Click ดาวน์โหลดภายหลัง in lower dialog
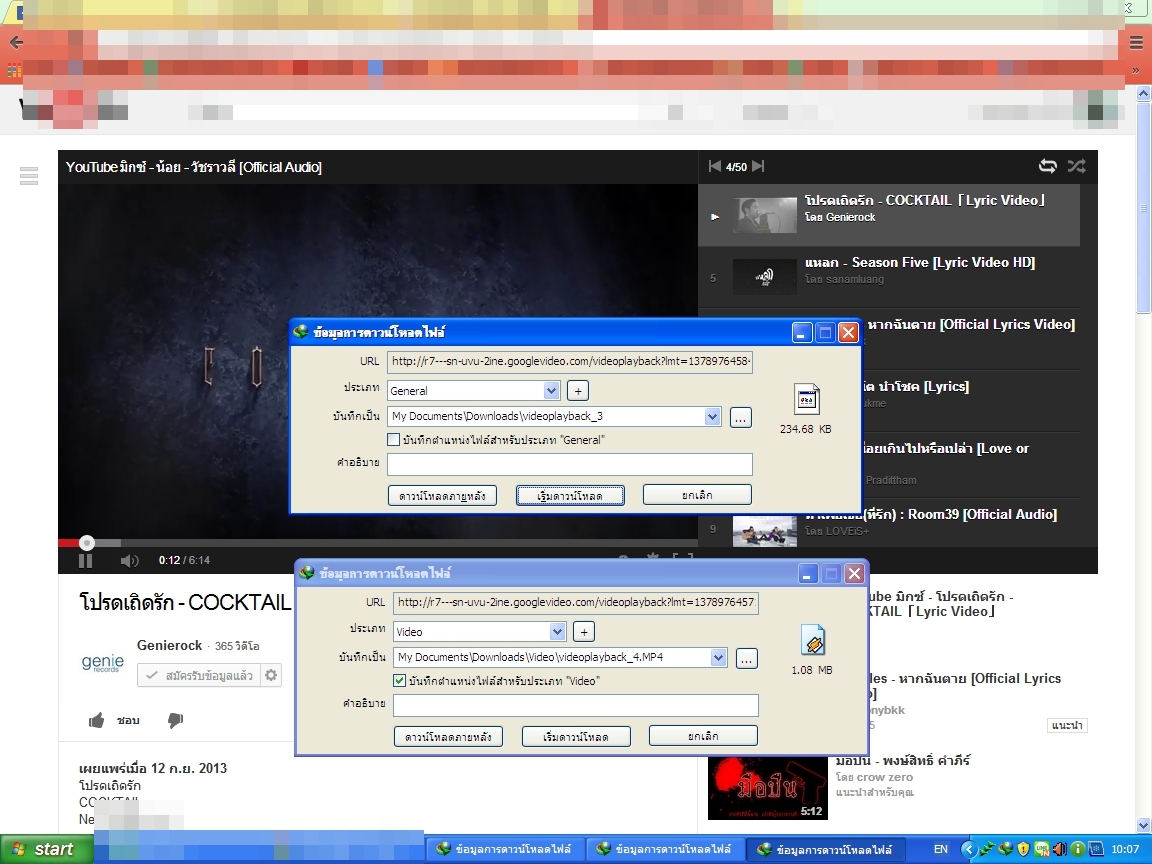 coord(448,737)
